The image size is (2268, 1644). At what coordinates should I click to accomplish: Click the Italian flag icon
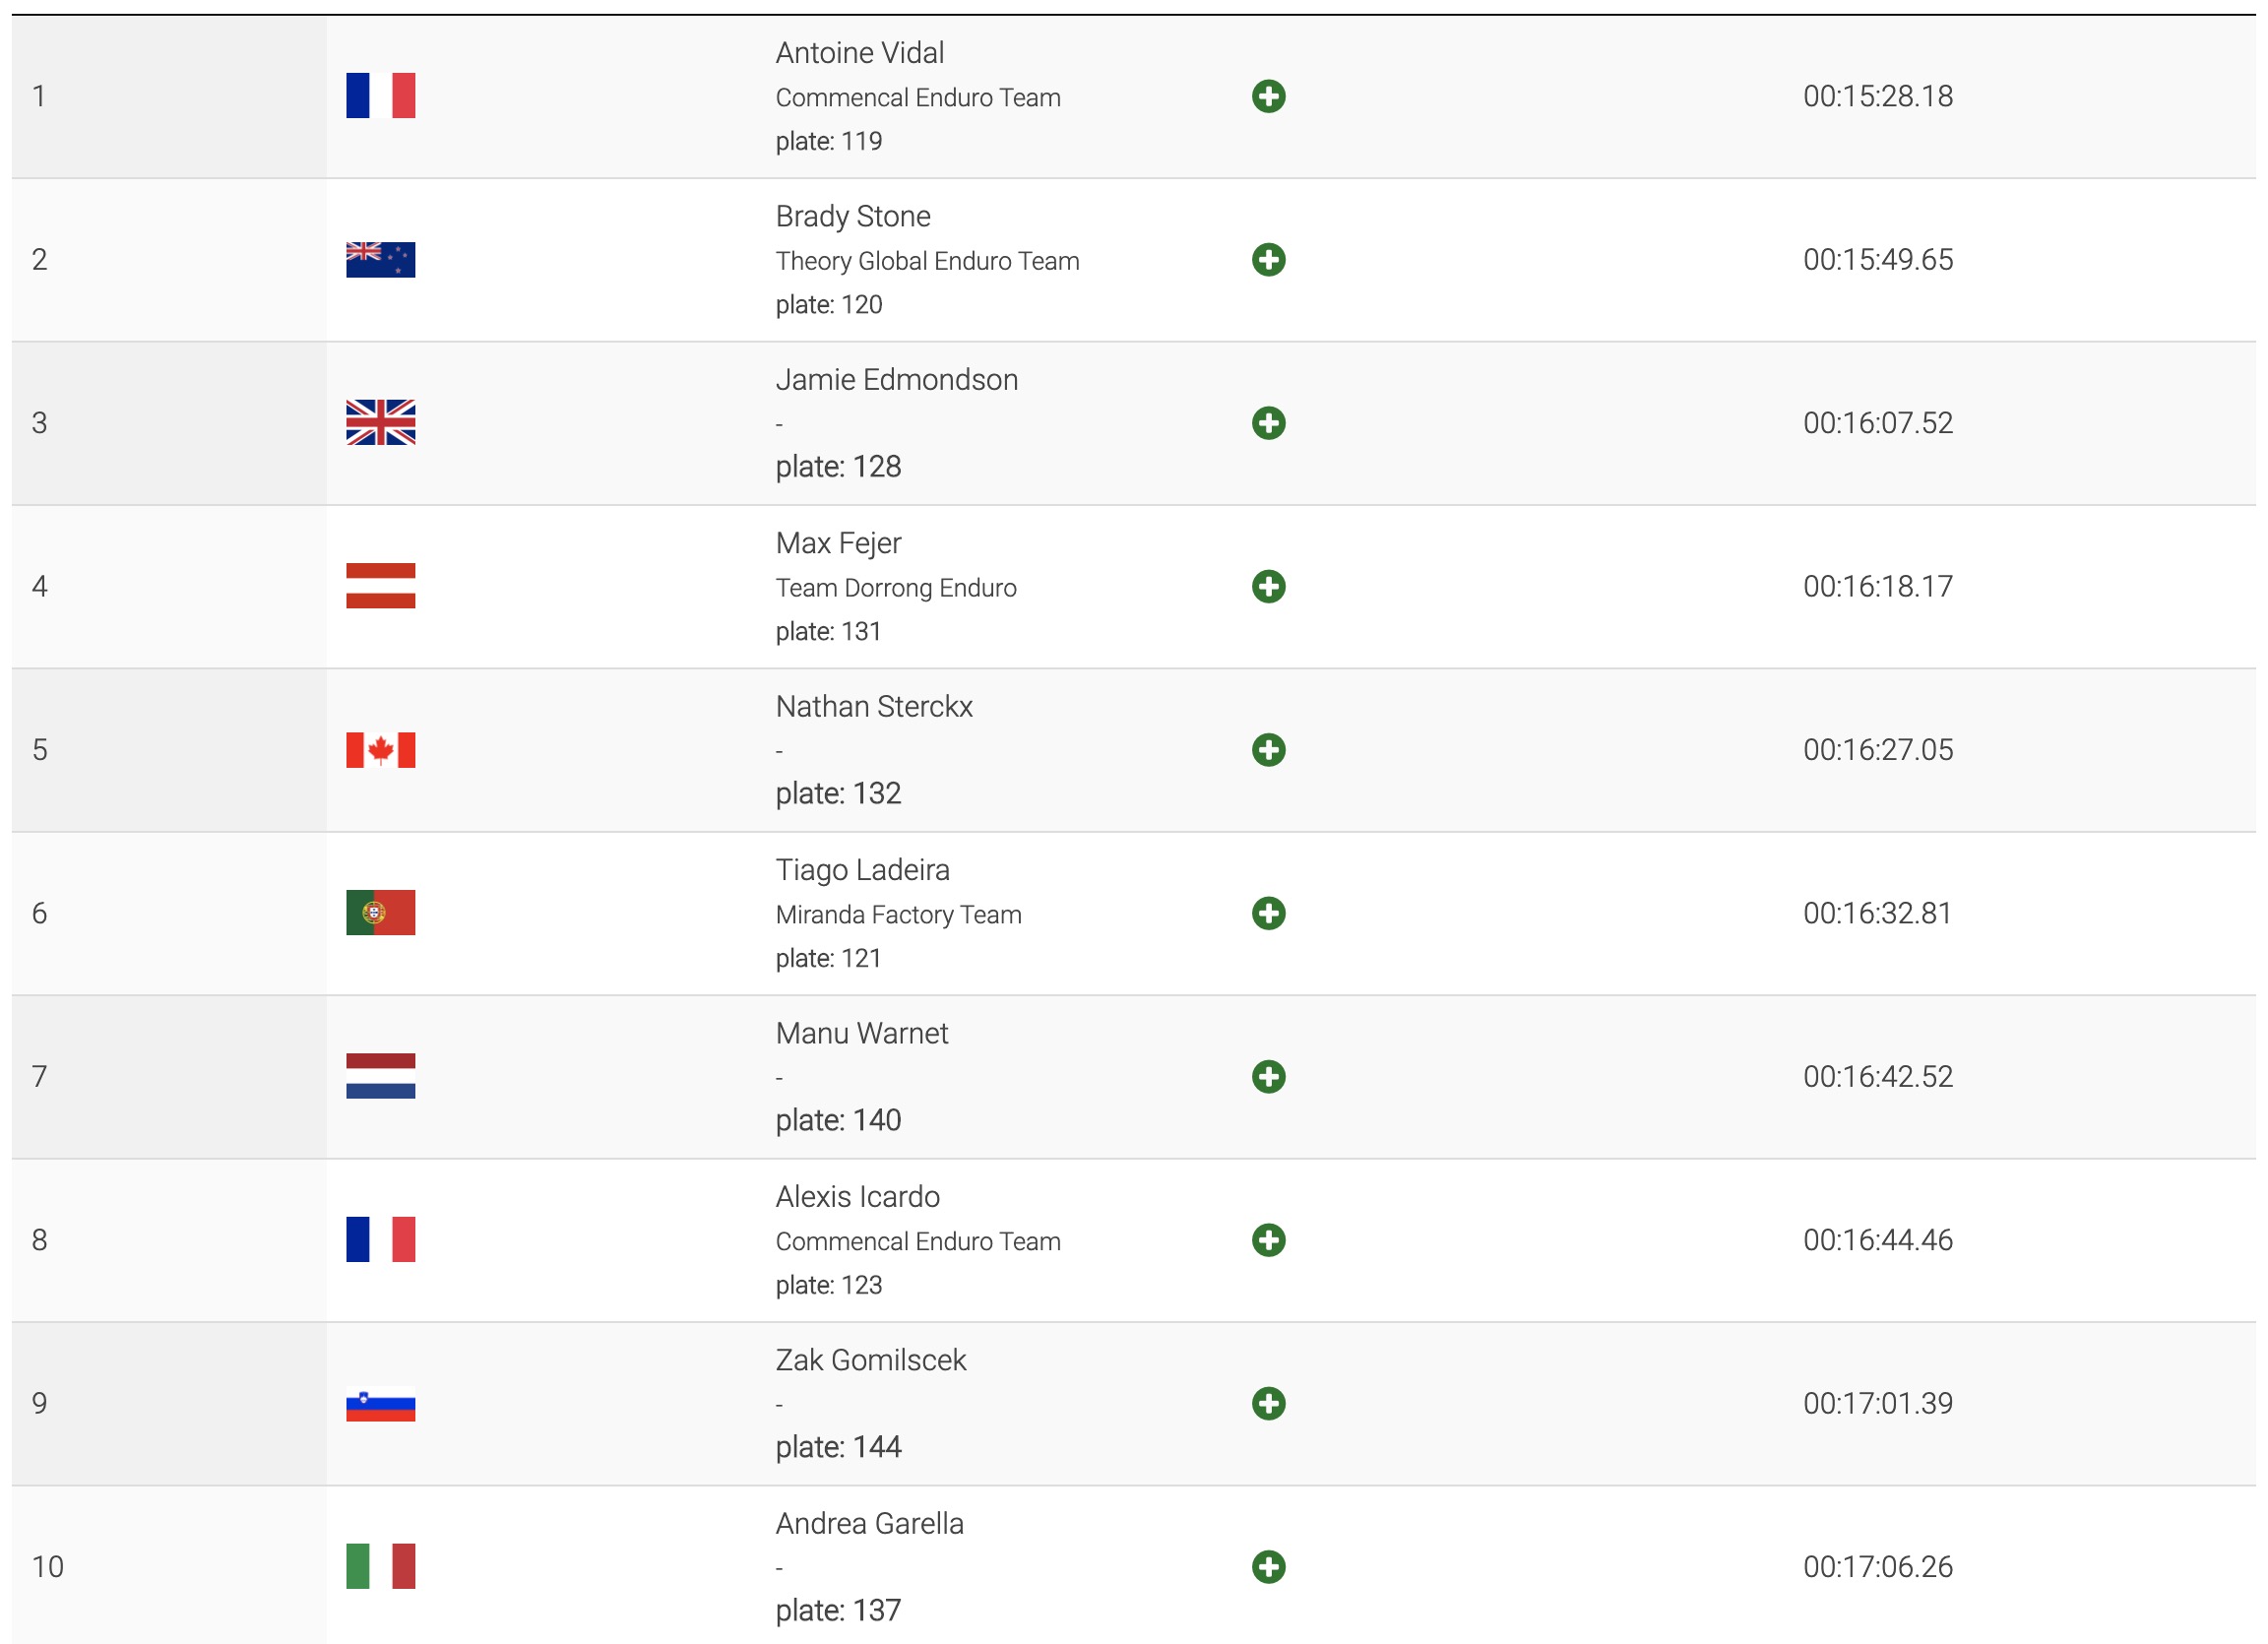[380, 1566]
